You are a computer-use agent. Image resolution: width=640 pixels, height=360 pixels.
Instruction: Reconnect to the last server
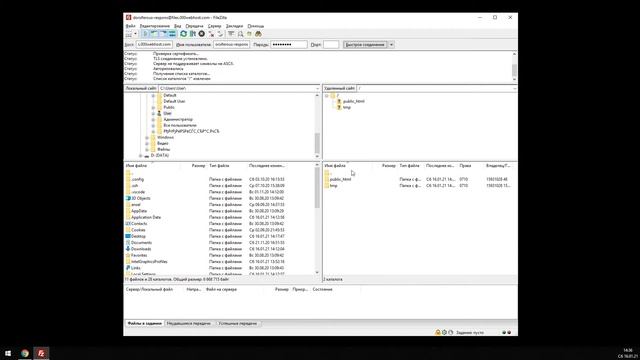click(x=220, y=34)
